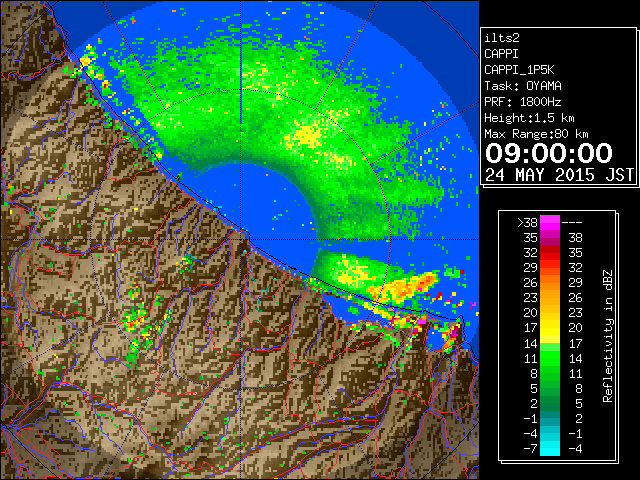640x480 pixels.
Task: Click the "---" legend label
Action: click(x=572, y=223)
